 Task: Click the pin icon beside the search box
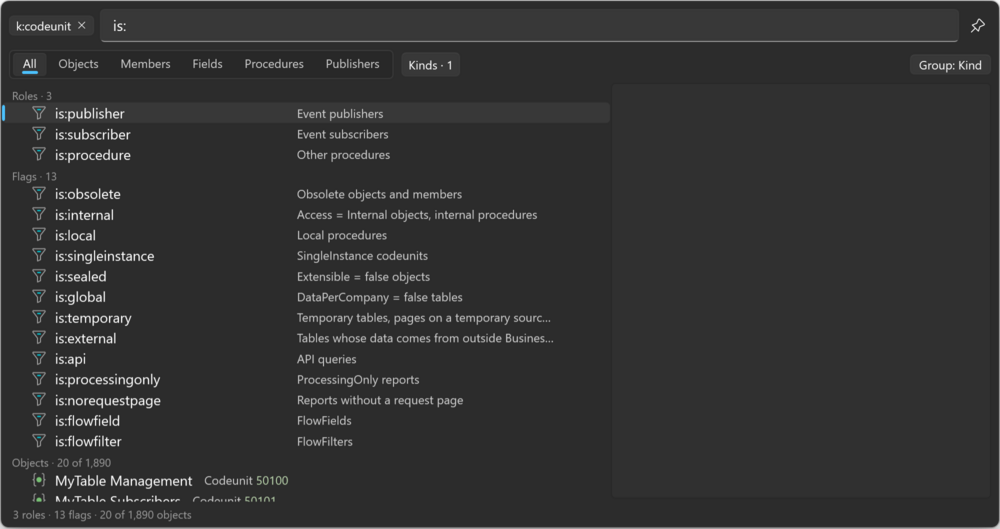977,26
